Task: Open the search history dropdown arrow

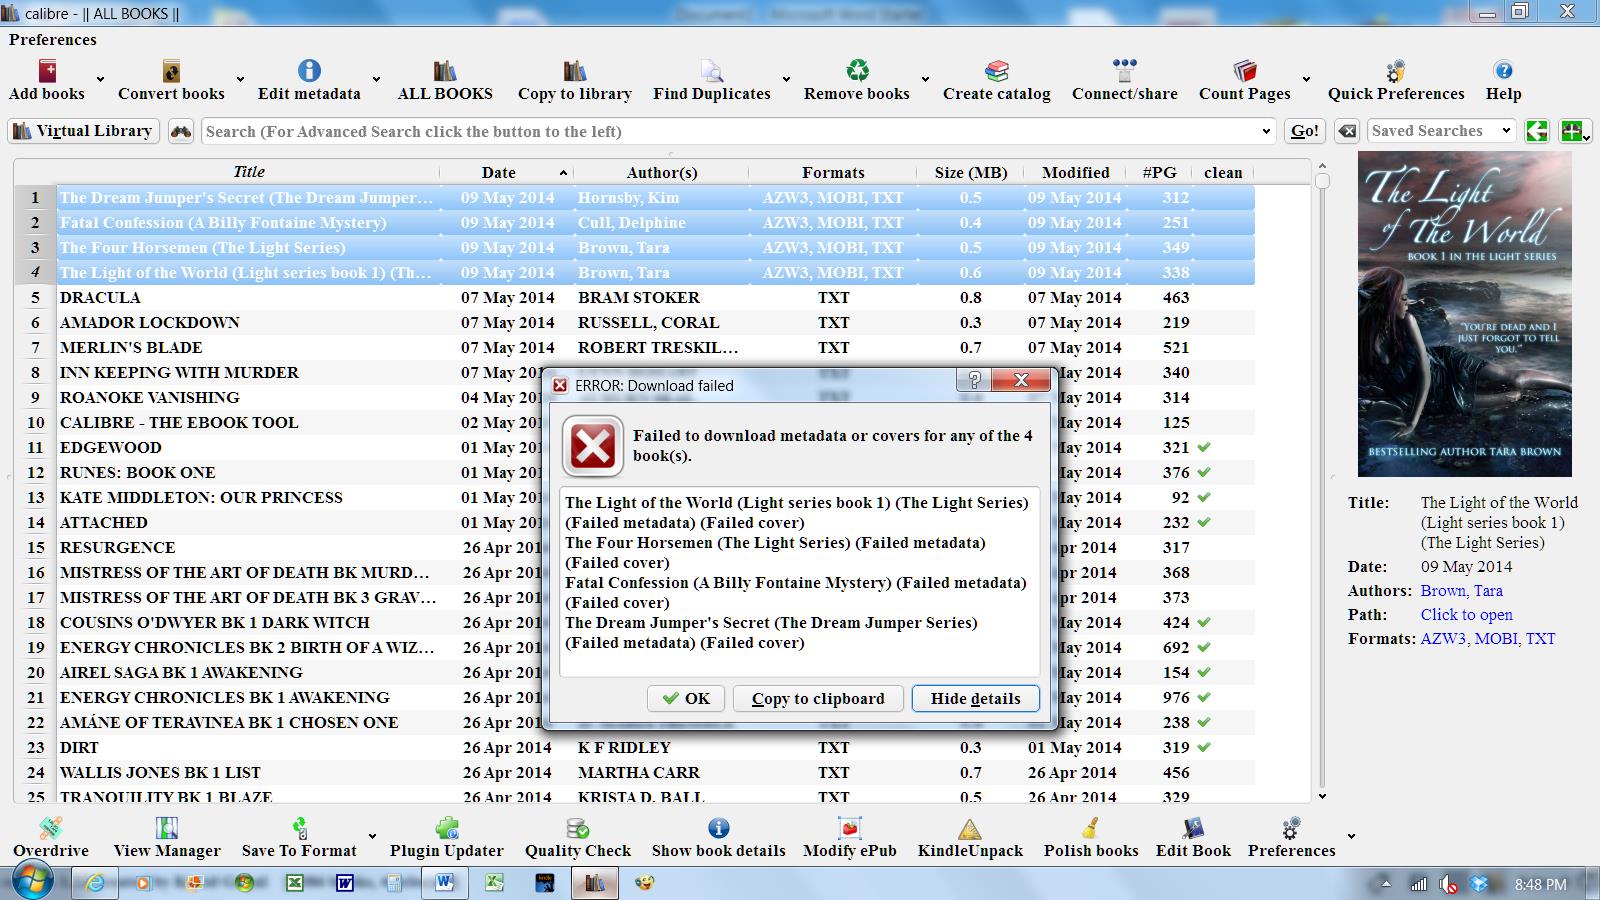Action: pyautogui.click(x=1267, y=132)
